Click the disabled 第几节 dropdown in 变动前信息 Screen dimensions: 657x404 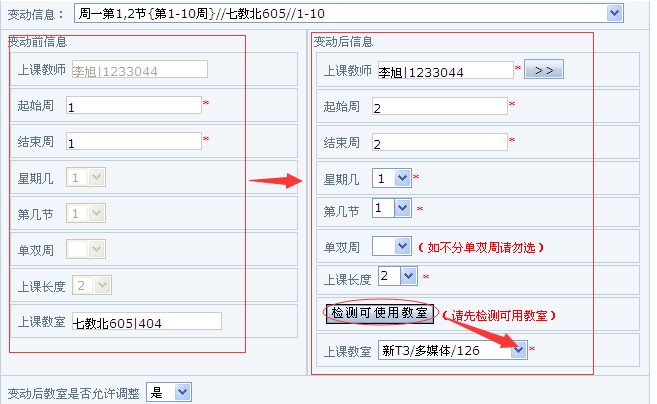(x=86, y=213)
